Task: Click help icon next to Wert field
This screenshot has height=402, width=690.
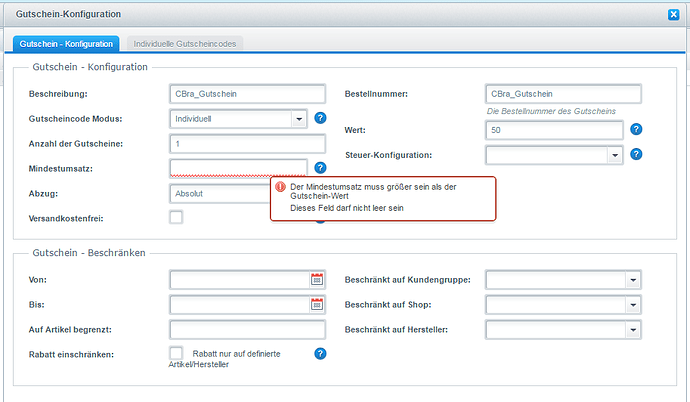Action: 636,129
